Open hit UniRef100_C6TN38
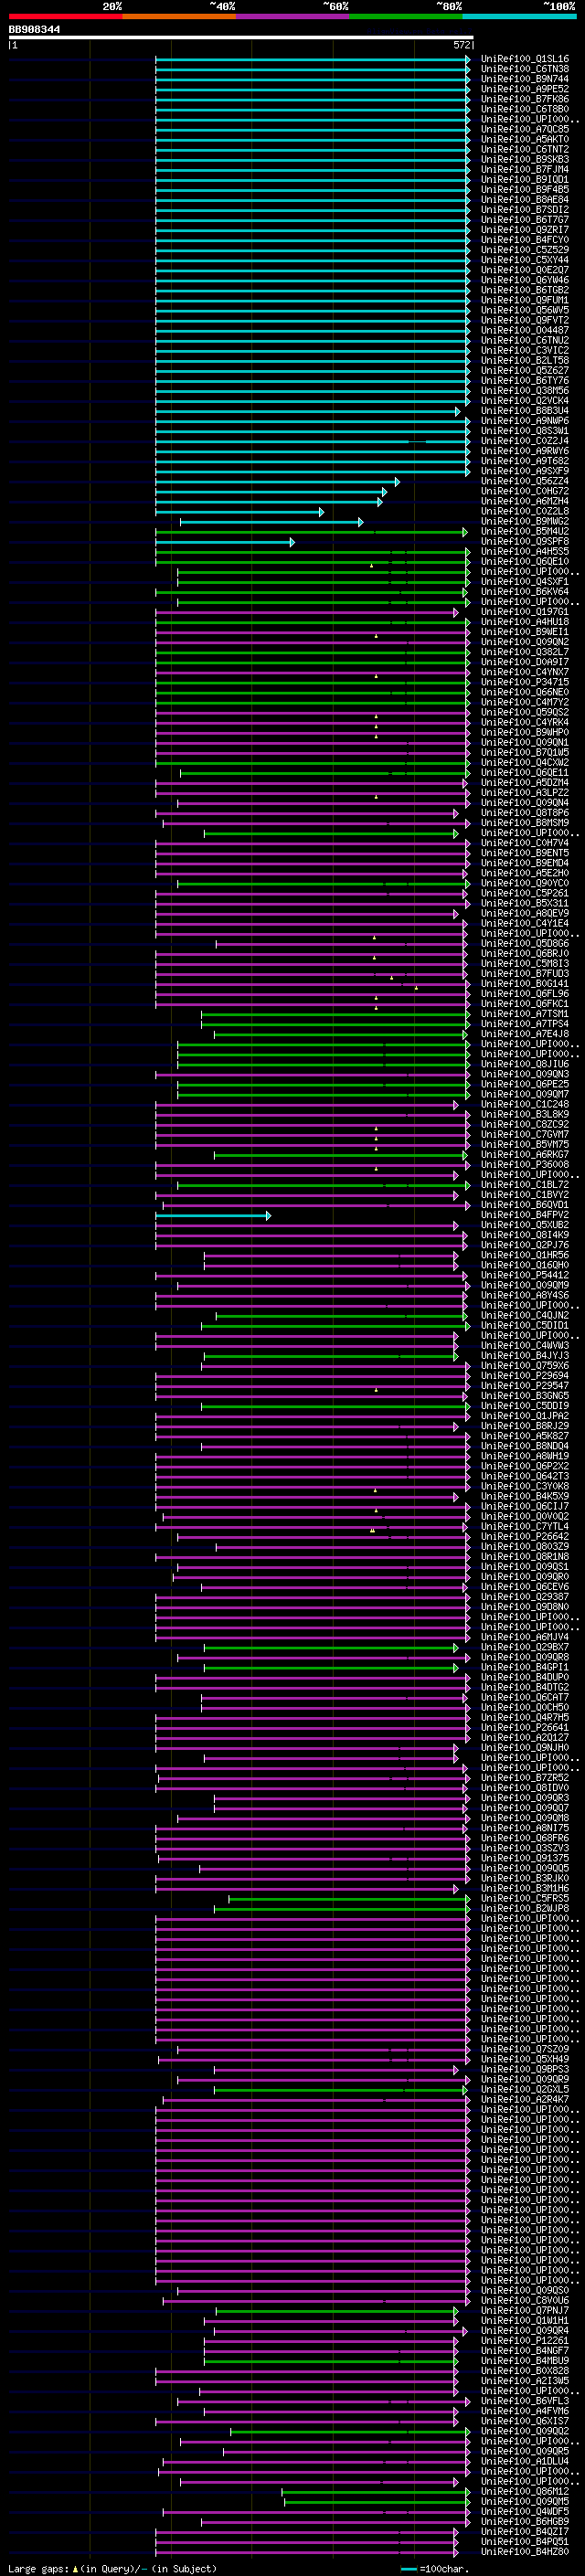The width and height of the screenshot is (585, 2576). click(525, 69)
